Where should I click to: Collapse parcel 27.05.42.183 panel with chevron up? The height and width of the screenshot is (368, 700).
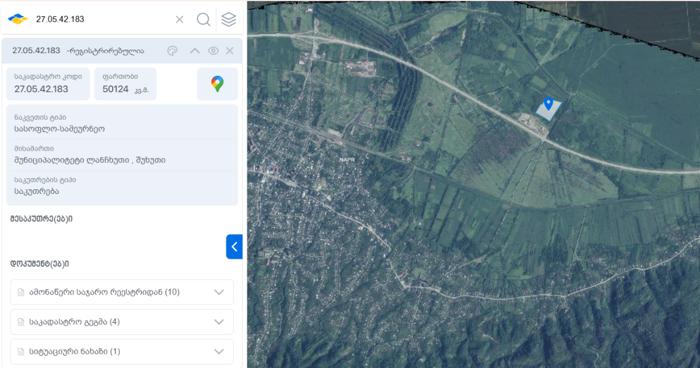[x=195, y=50]
